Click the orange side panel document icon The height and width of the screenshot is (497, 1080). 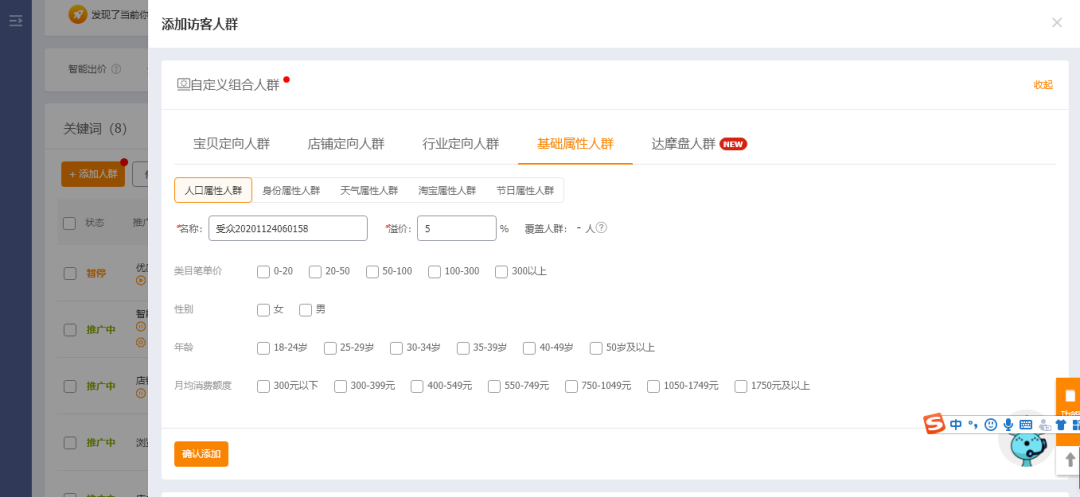pos(1070,396)
